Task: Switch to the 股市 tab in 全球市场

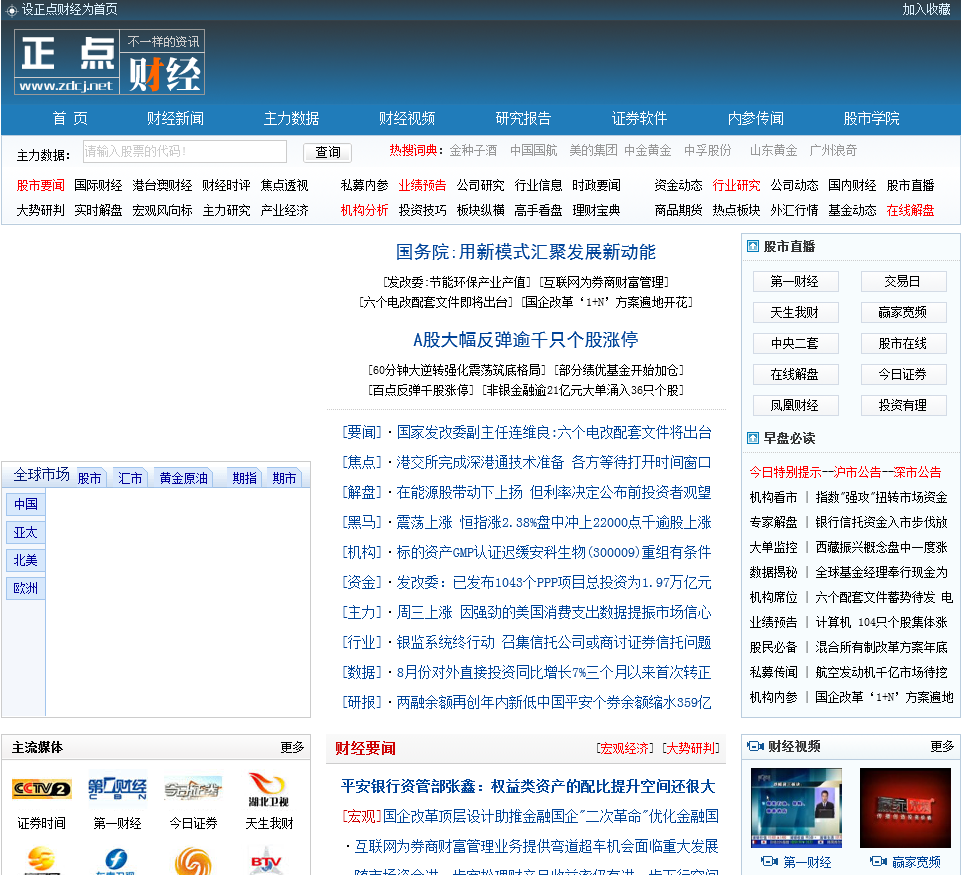Action: [90, 478]
